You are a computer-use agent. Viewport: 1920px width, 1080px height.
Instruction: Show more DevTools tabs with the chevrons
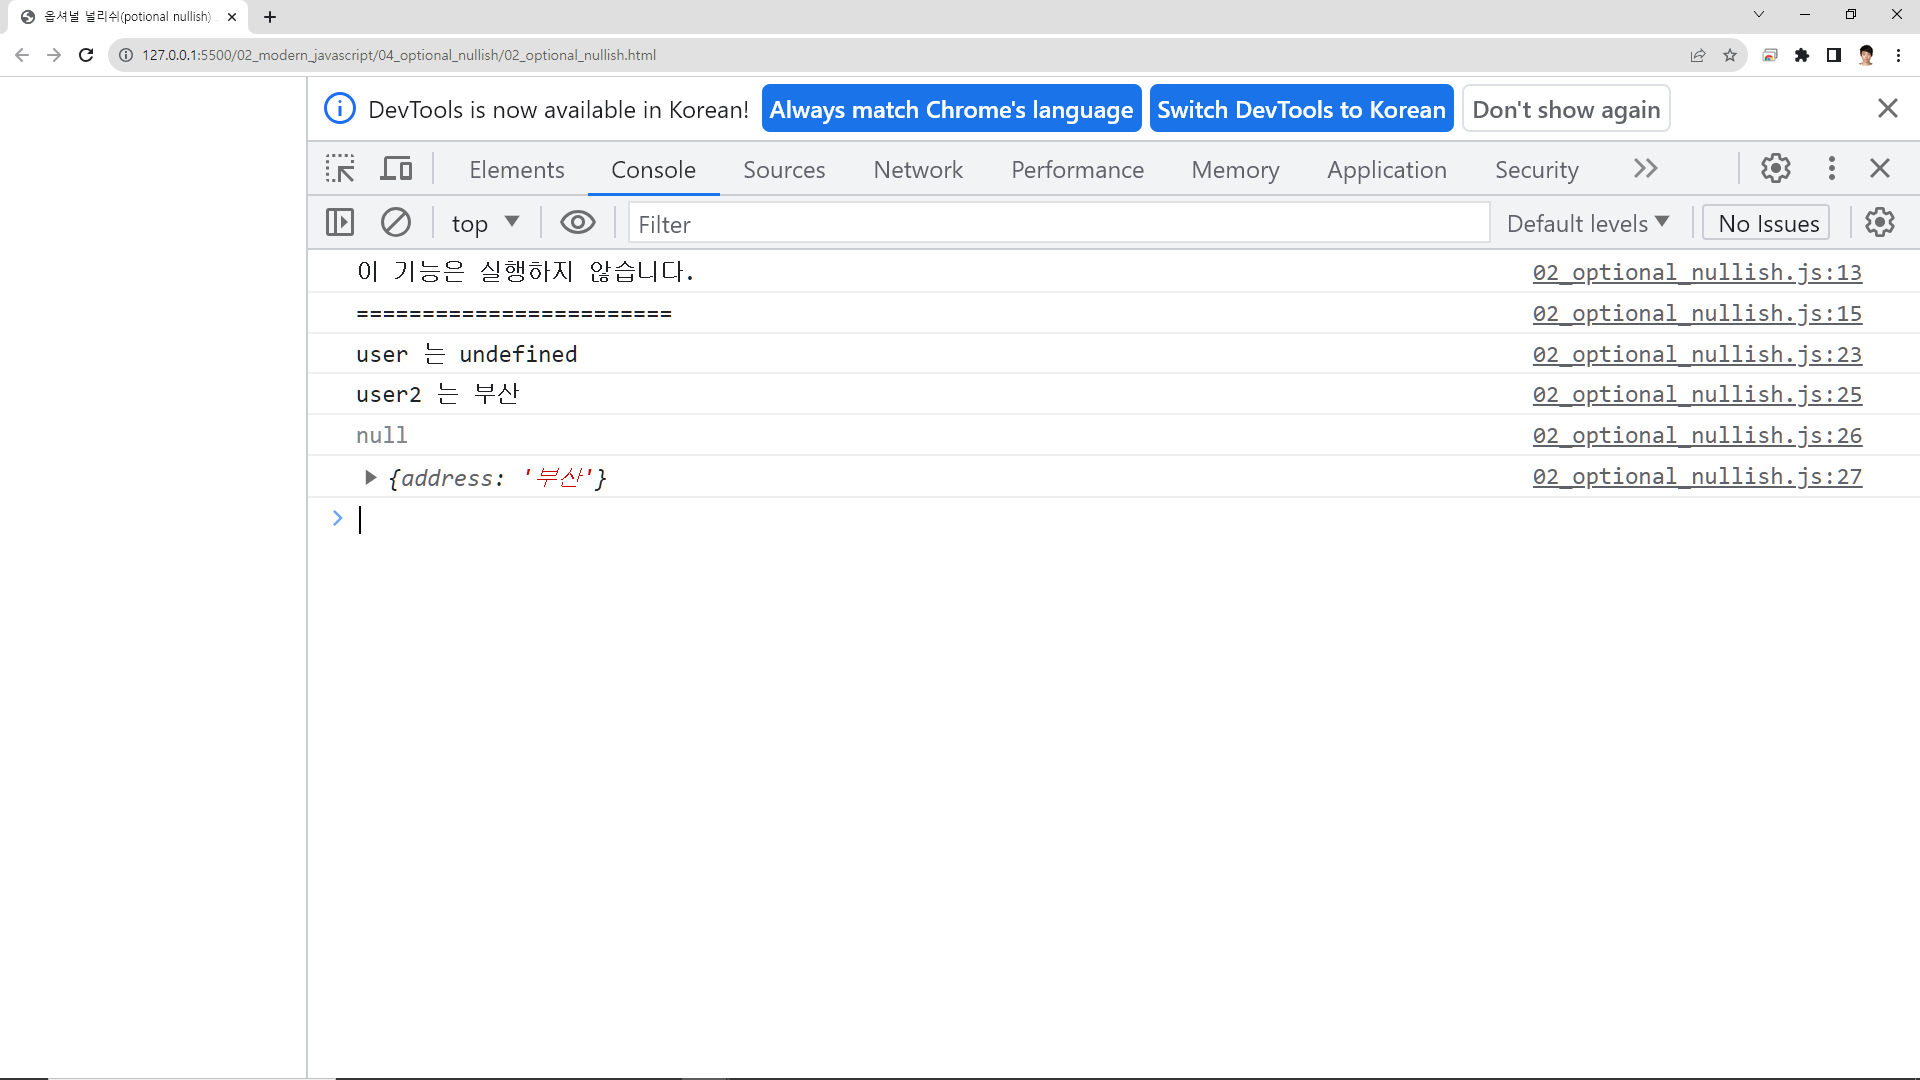coord(1645,169)
